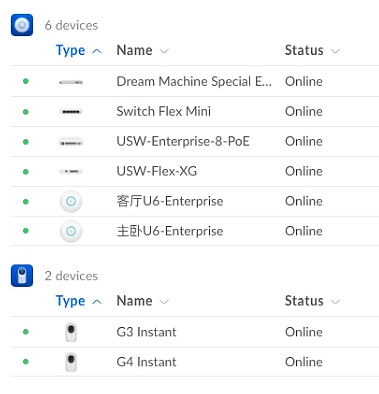Click green status dot for Switch Flex Mini
This screenshot has width=379, height=394.
[26, 112]
